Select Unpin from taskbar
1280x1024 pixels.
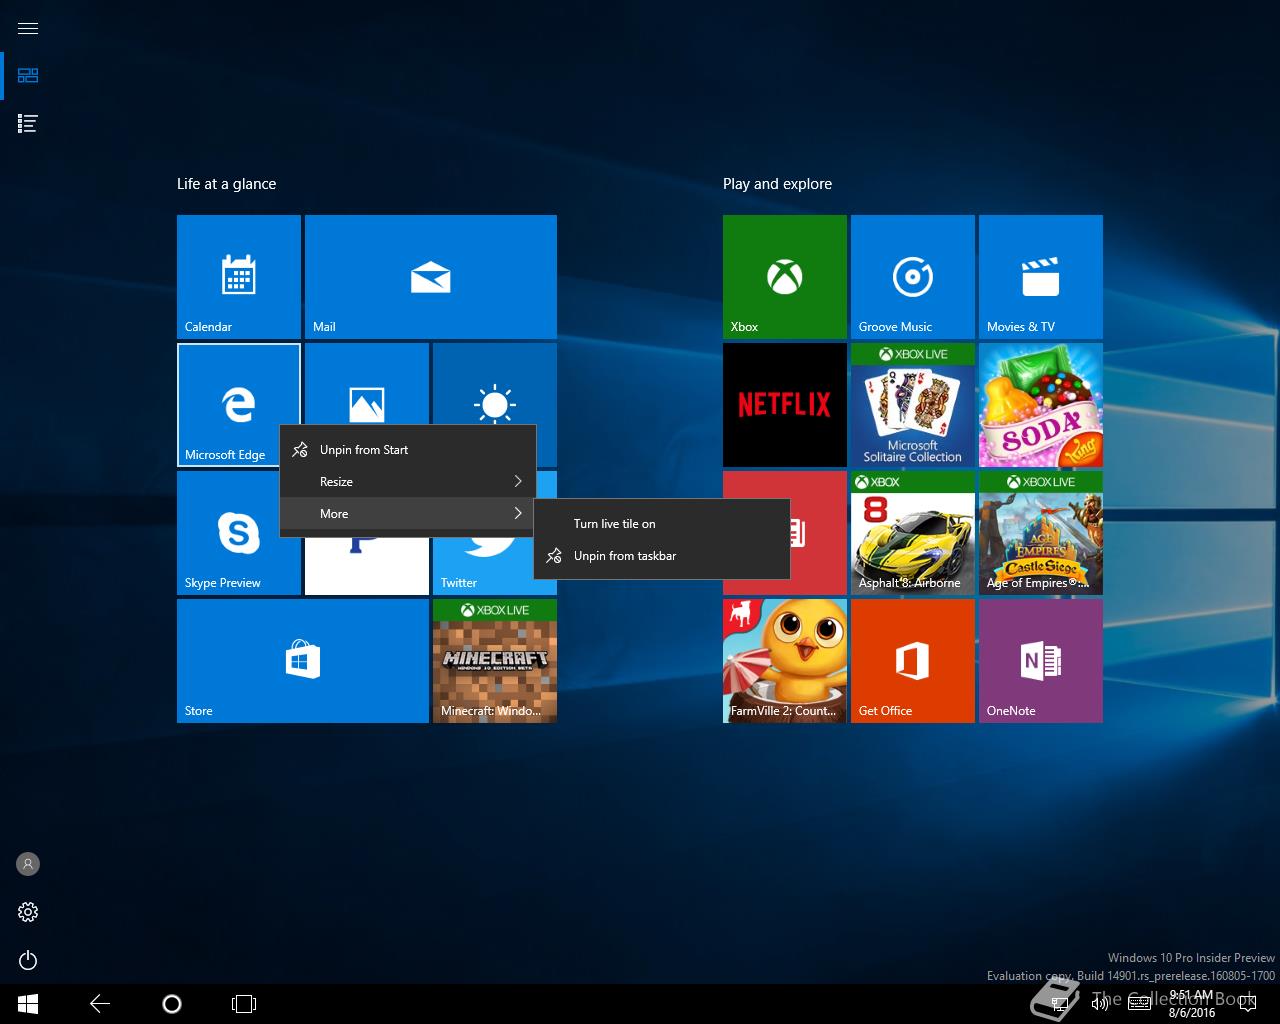662,556
